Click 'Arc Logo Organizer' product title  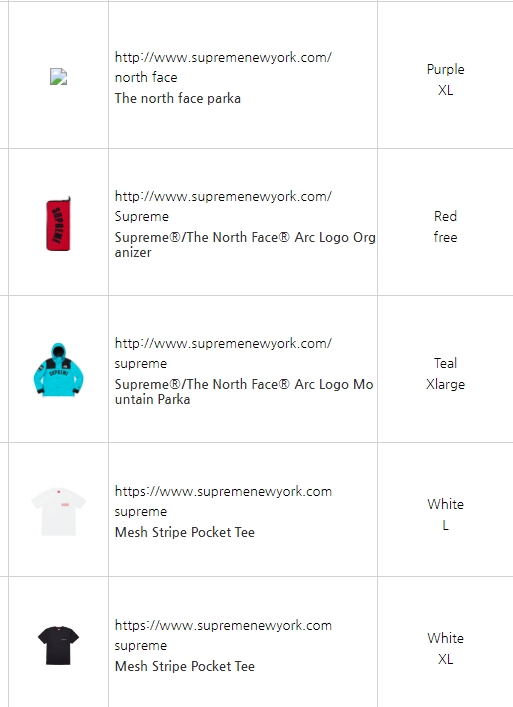click(245, 244)
